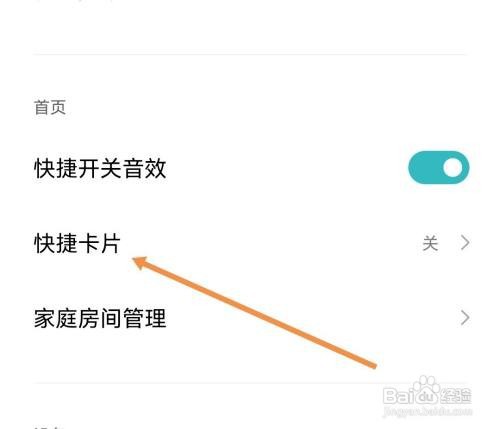The image size is (500, 429).
Task: Open the 快捷卡片 settings row
Action: [250, 243]
